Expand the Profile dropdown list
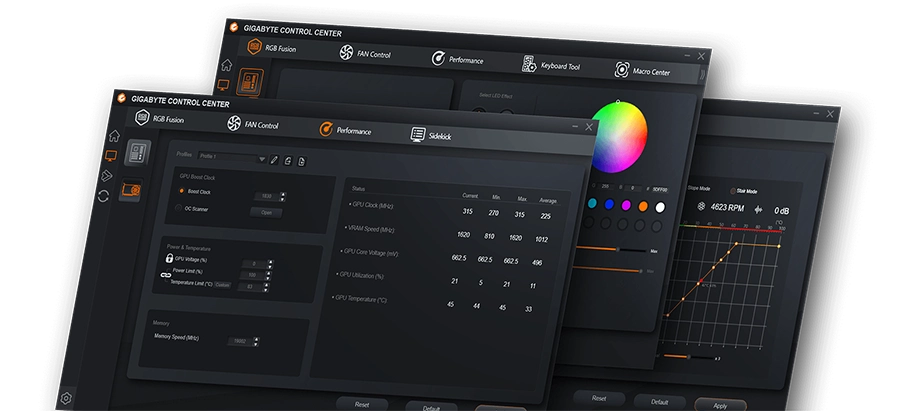Screen dimensions: 900x411 (262, 157)
